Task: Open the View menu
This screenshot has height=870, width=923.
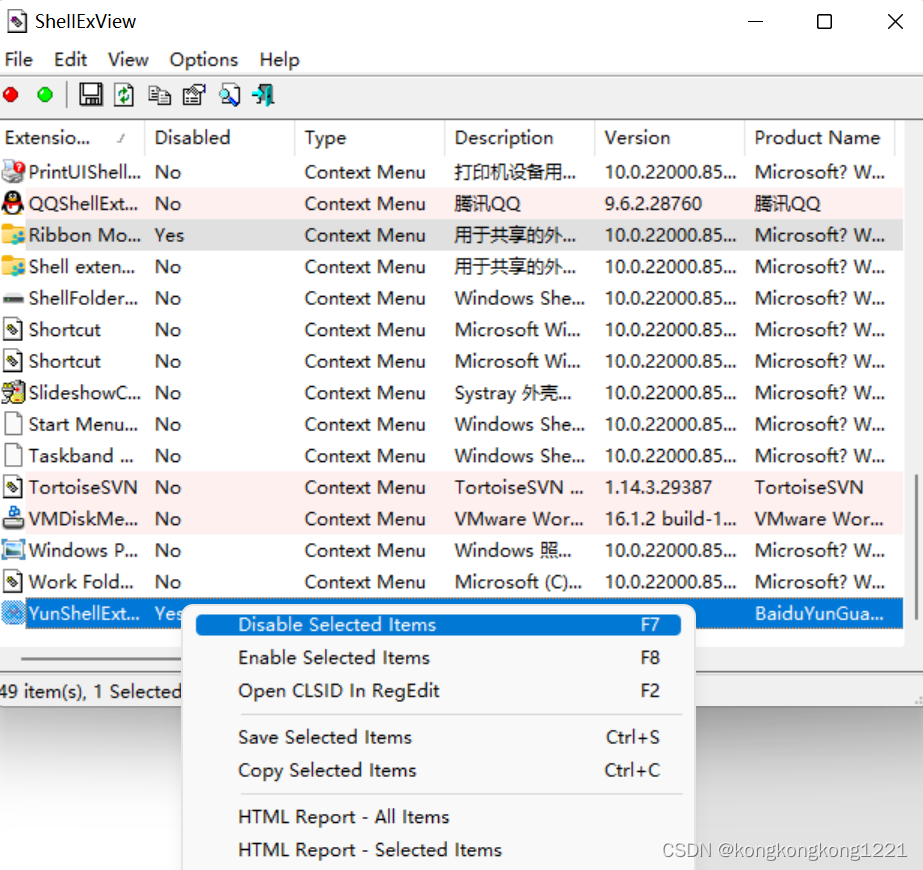Action: (x=128, y=59)
